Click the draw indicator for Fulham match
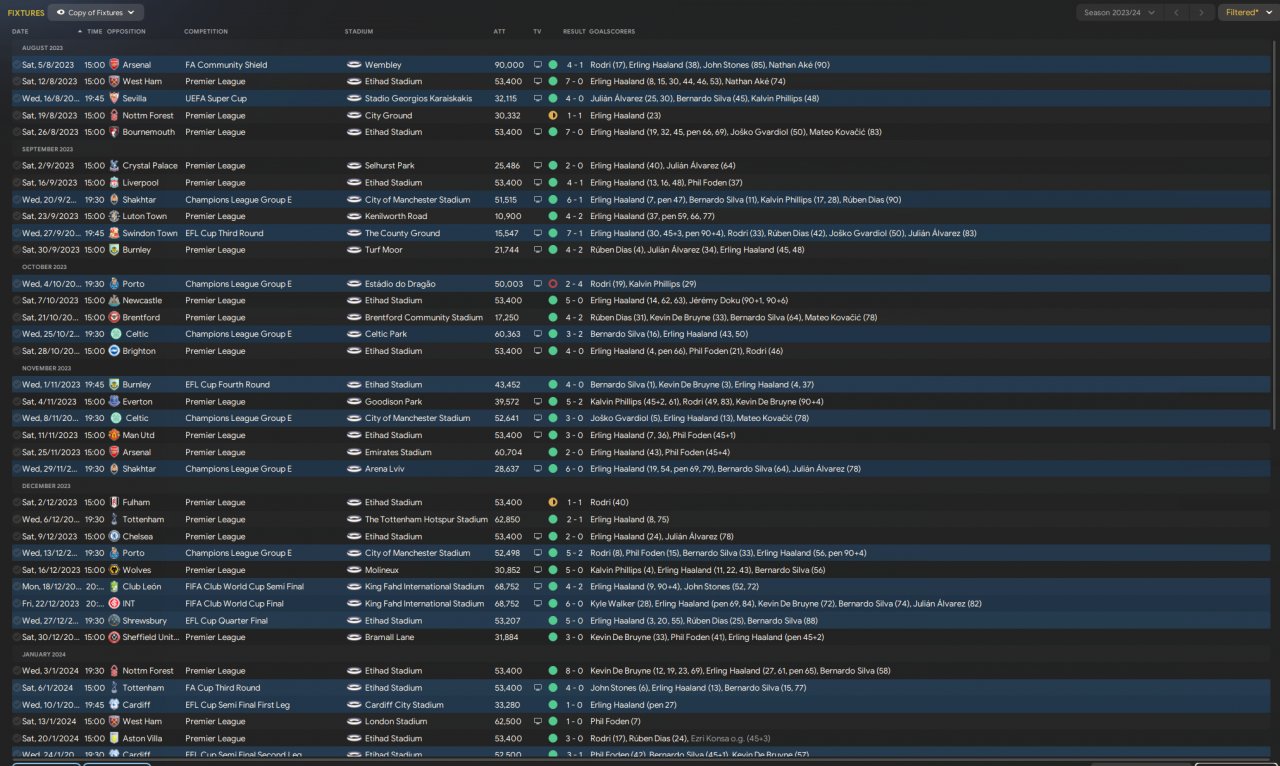This screenshot has width=1280, height=766. point(553,502)
